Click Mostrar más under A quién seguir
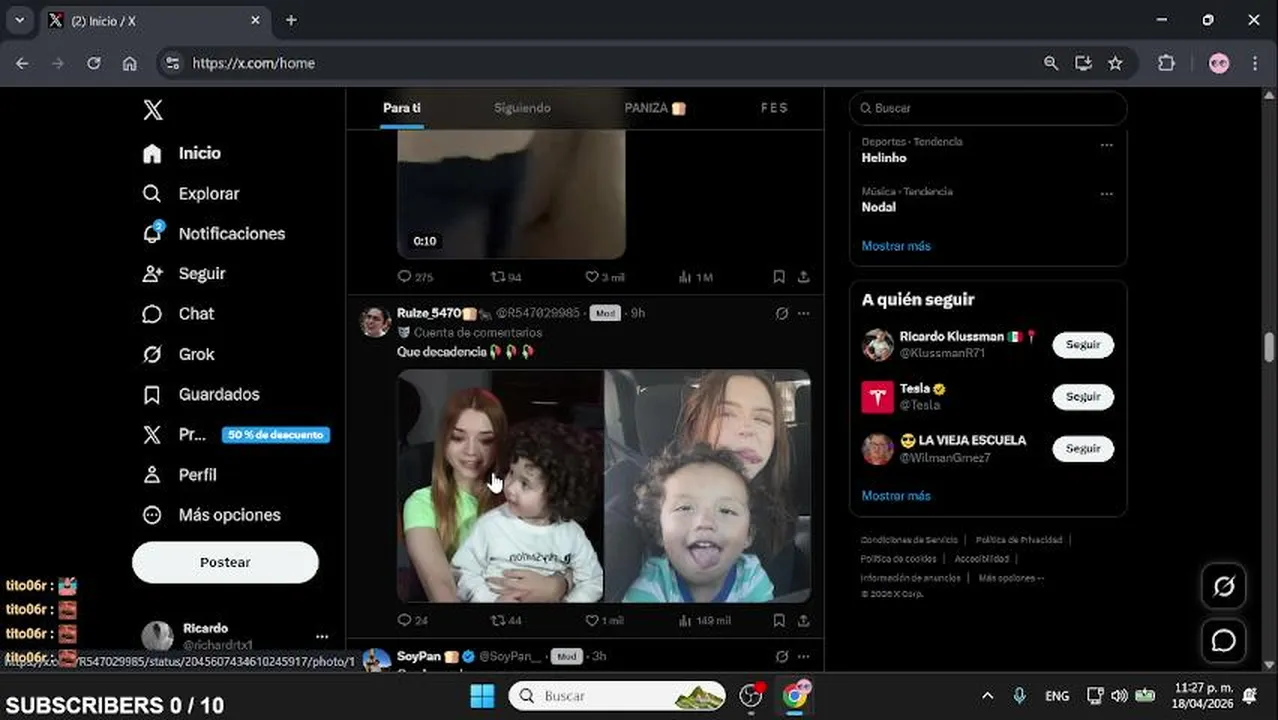Viewport: 1278px width, 720px height. click(x=896, y=496)
